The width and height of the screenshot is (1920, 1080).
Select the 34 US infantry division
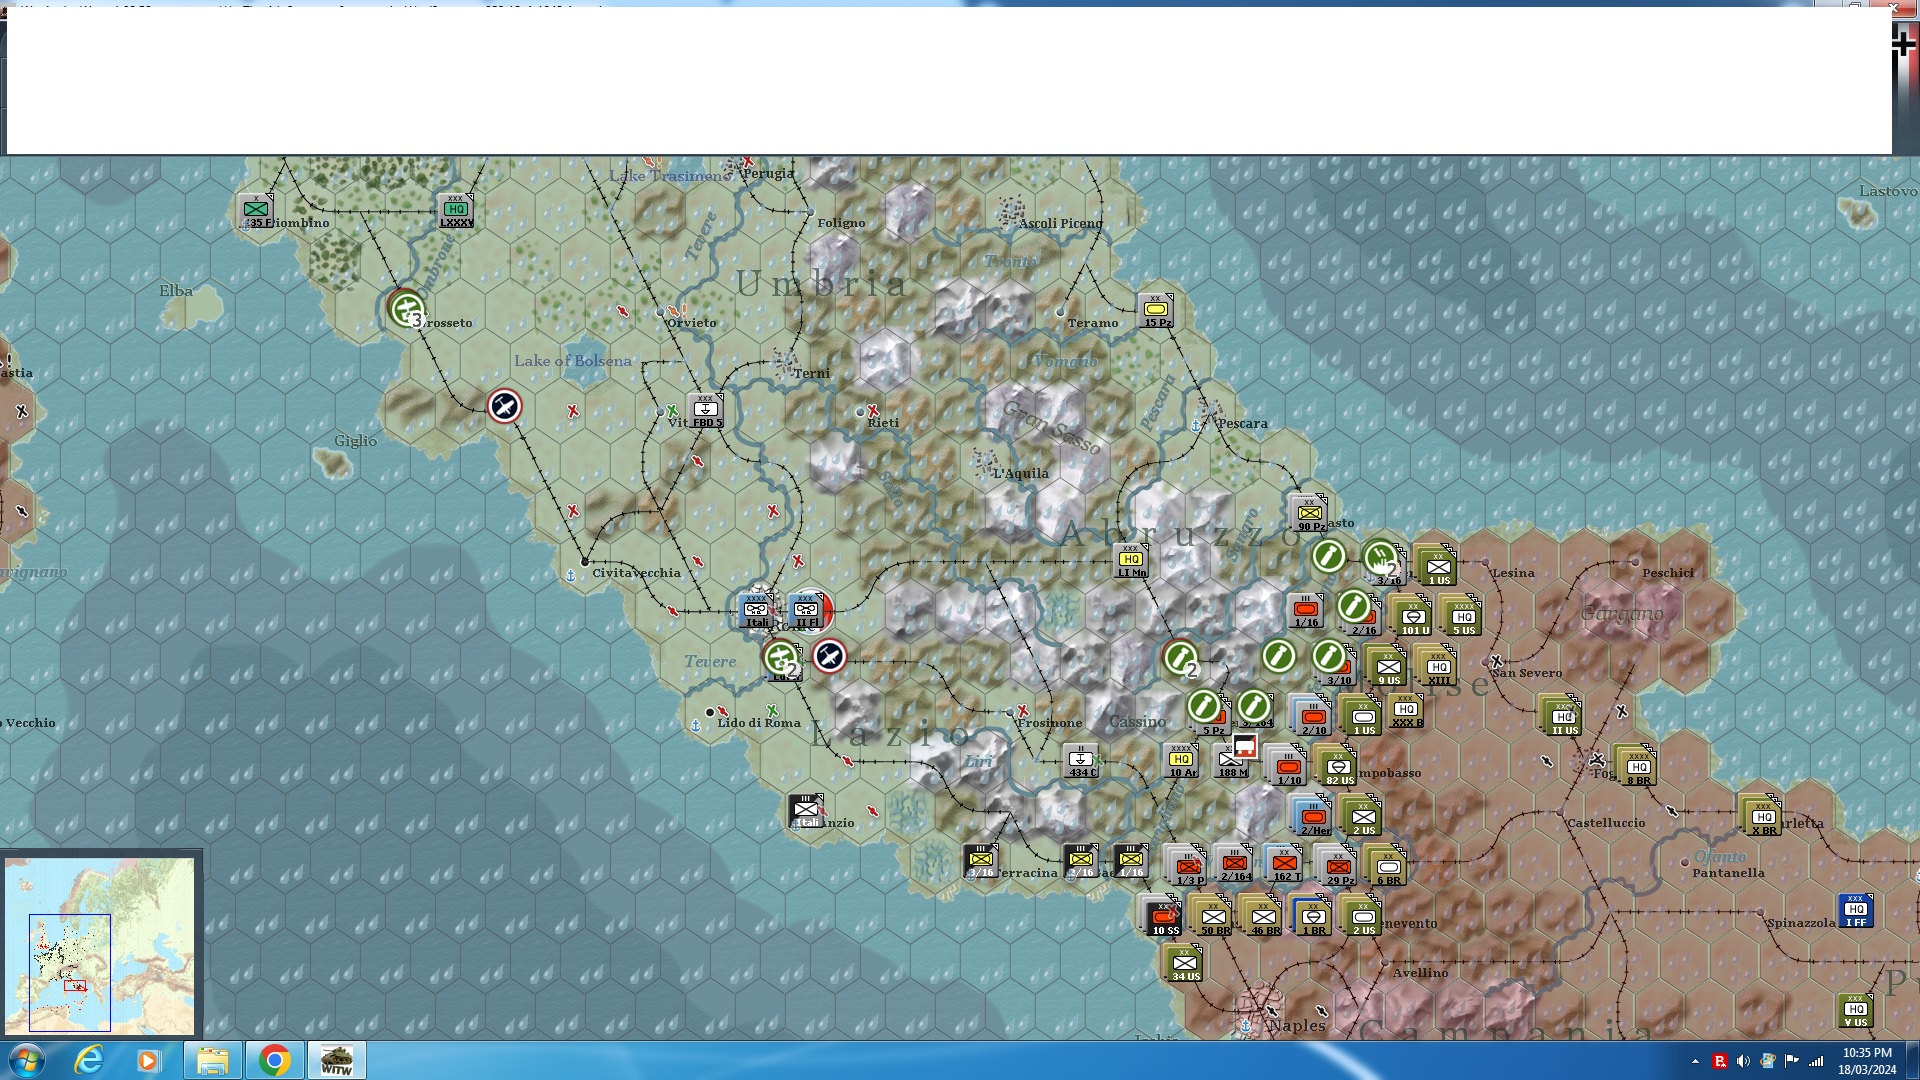point(1185,964)
